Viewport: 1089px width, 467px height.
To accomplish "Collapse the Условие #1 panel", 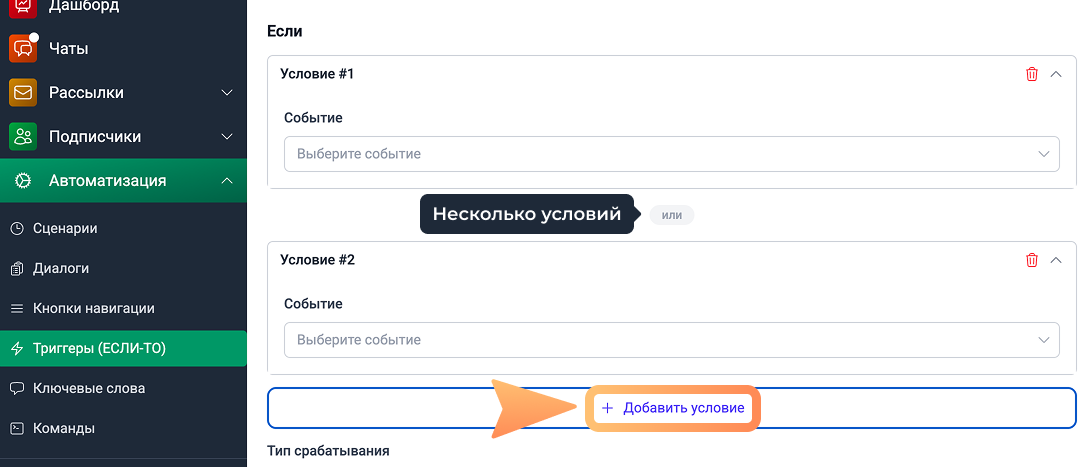I will 1056,74.
